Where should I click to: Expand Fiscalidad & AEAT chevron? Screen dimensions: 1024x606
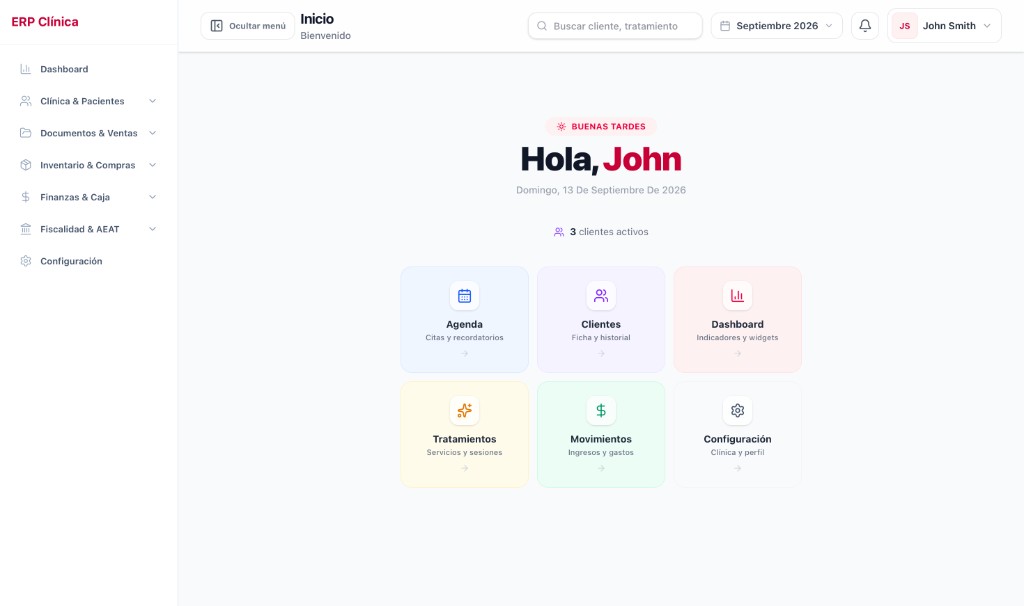(x=152, y=229)
